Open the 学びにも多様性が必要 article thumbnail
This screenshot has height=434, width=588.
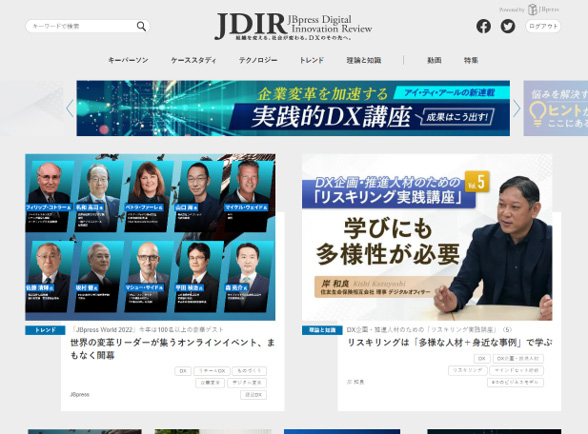[x=427, y=237]
